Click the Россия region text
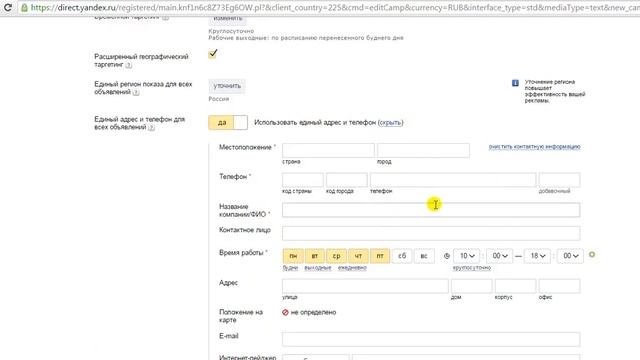640x360 pixels. click(x=219, y=99)
